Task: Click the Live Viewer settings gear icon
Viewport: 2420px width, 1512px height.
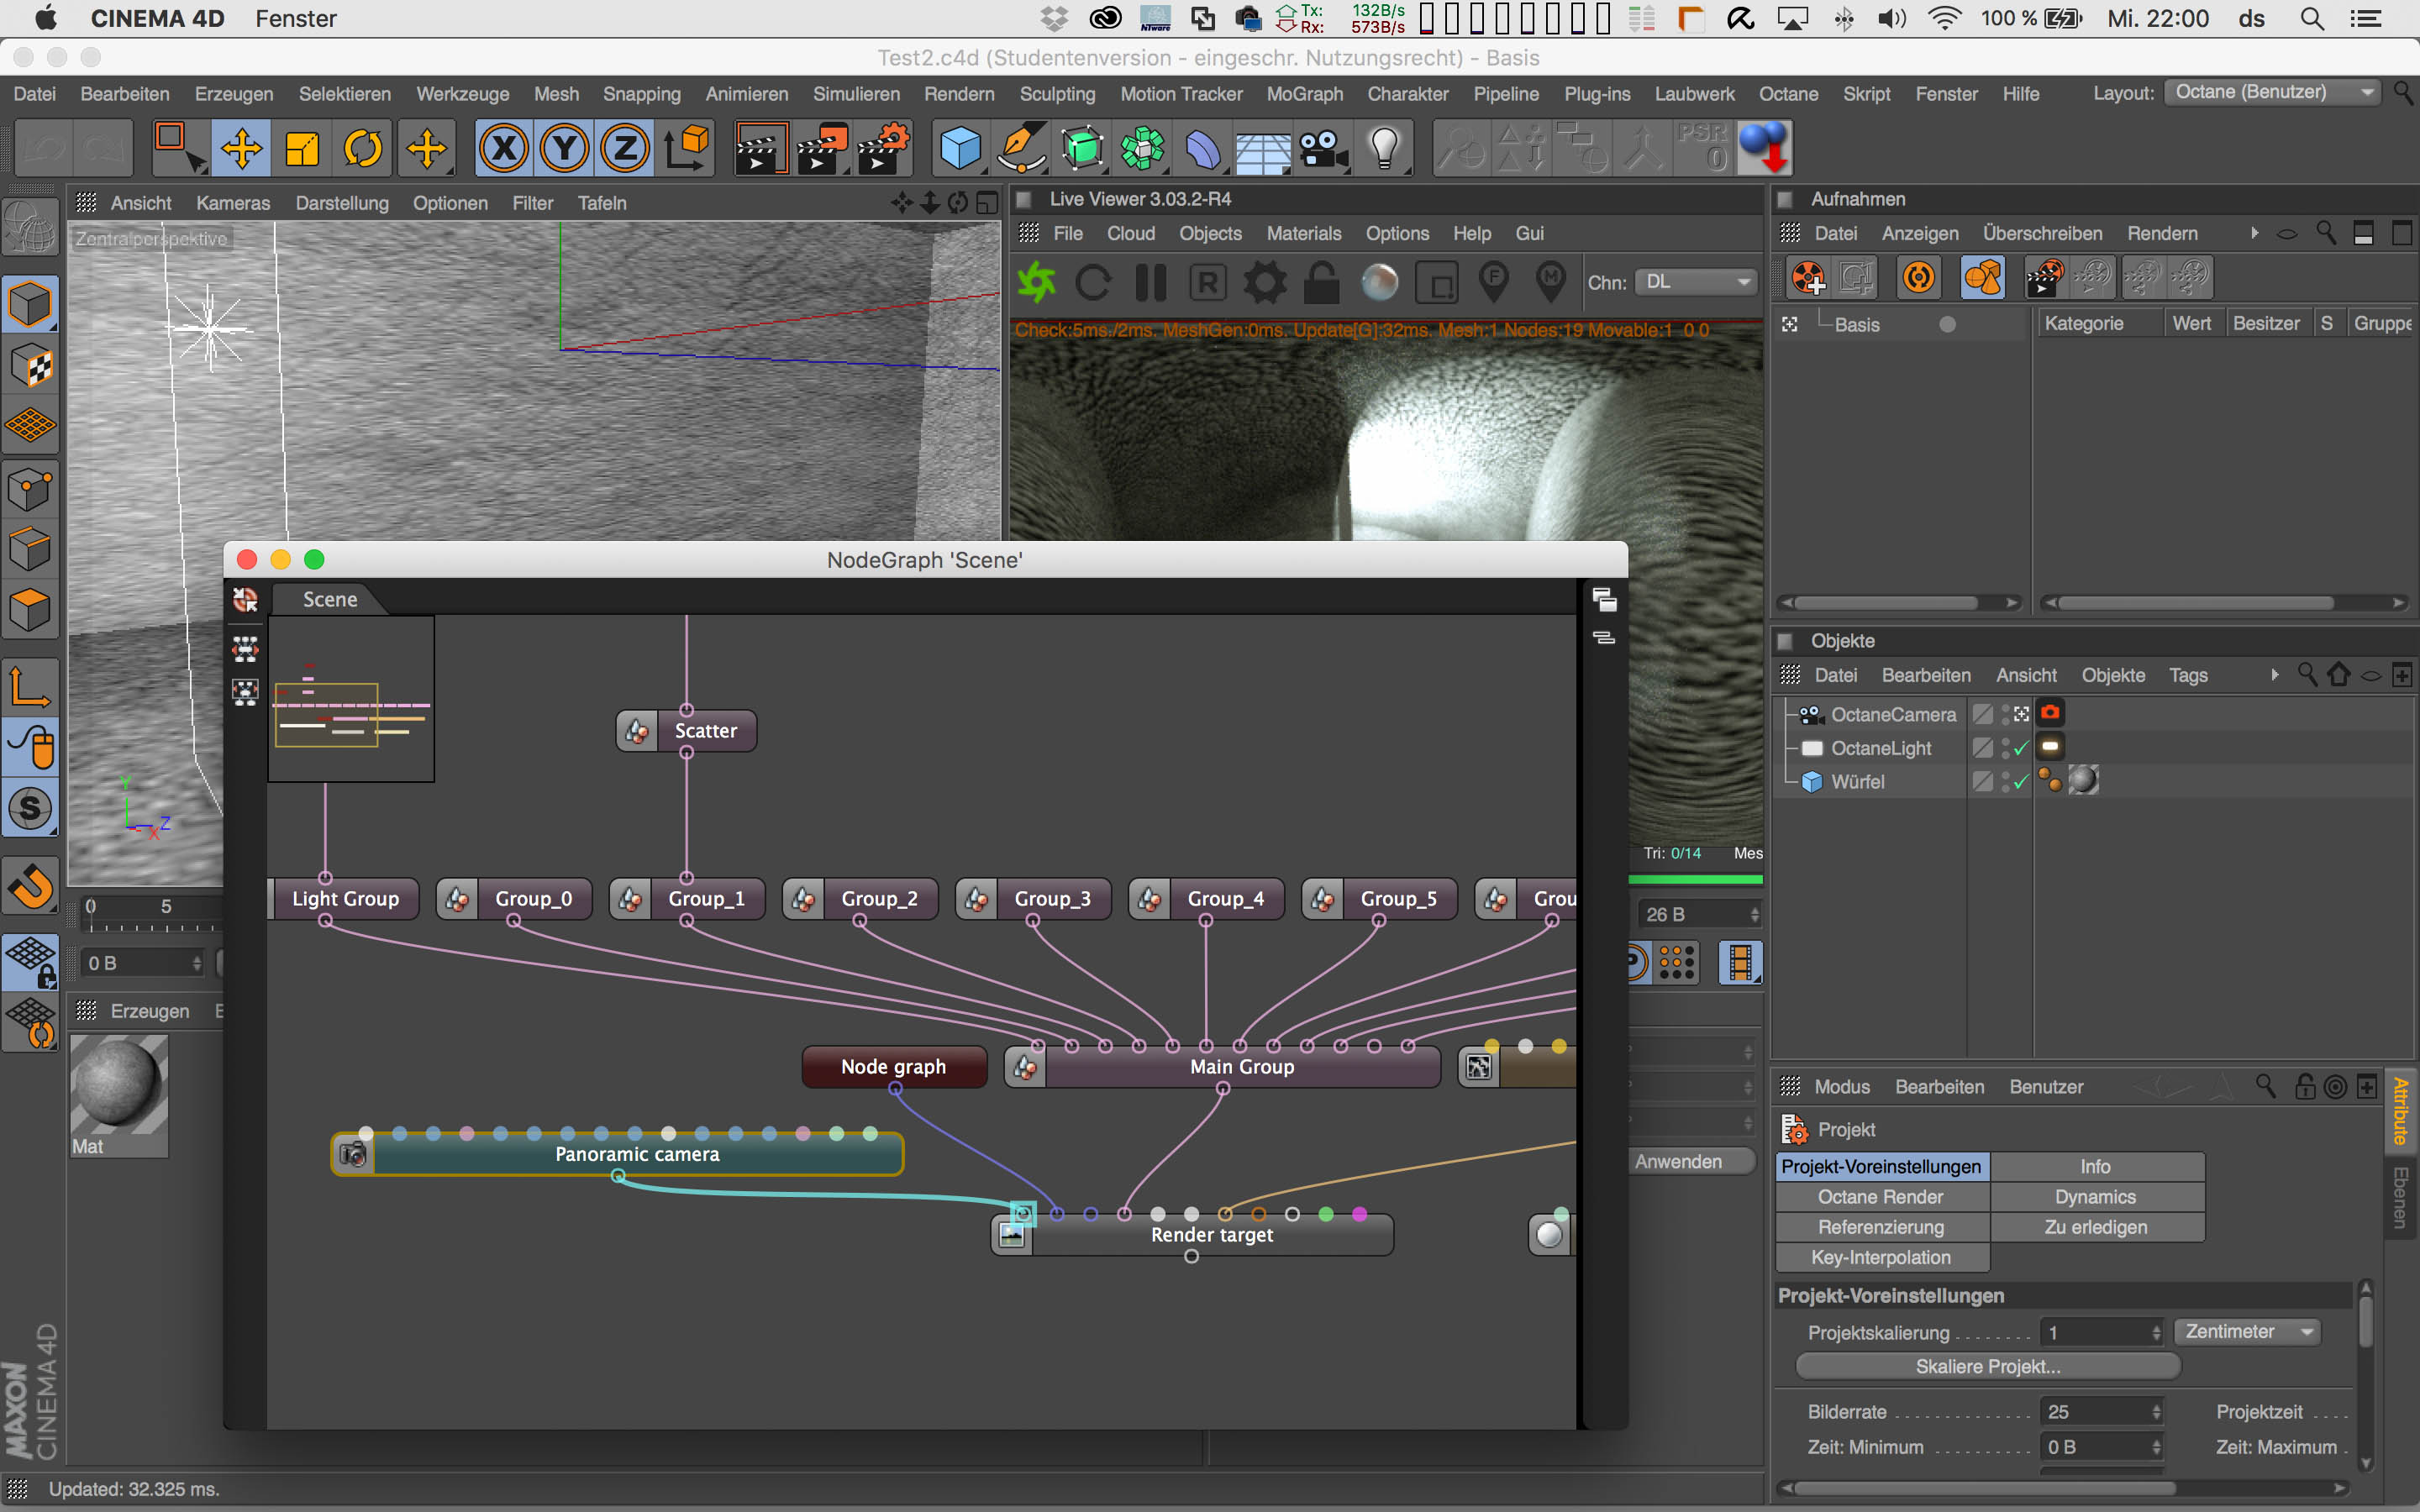Action: [x=1265, y=283]
